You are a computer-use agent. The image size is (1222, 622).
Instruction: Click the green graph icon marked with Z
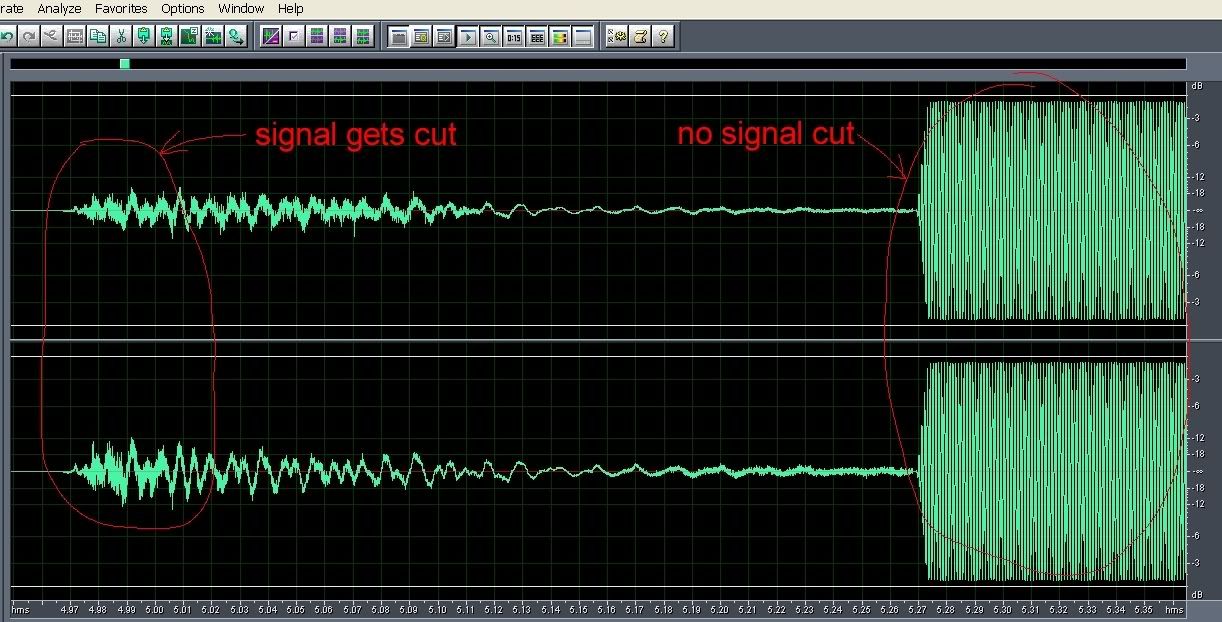(190, 37)
